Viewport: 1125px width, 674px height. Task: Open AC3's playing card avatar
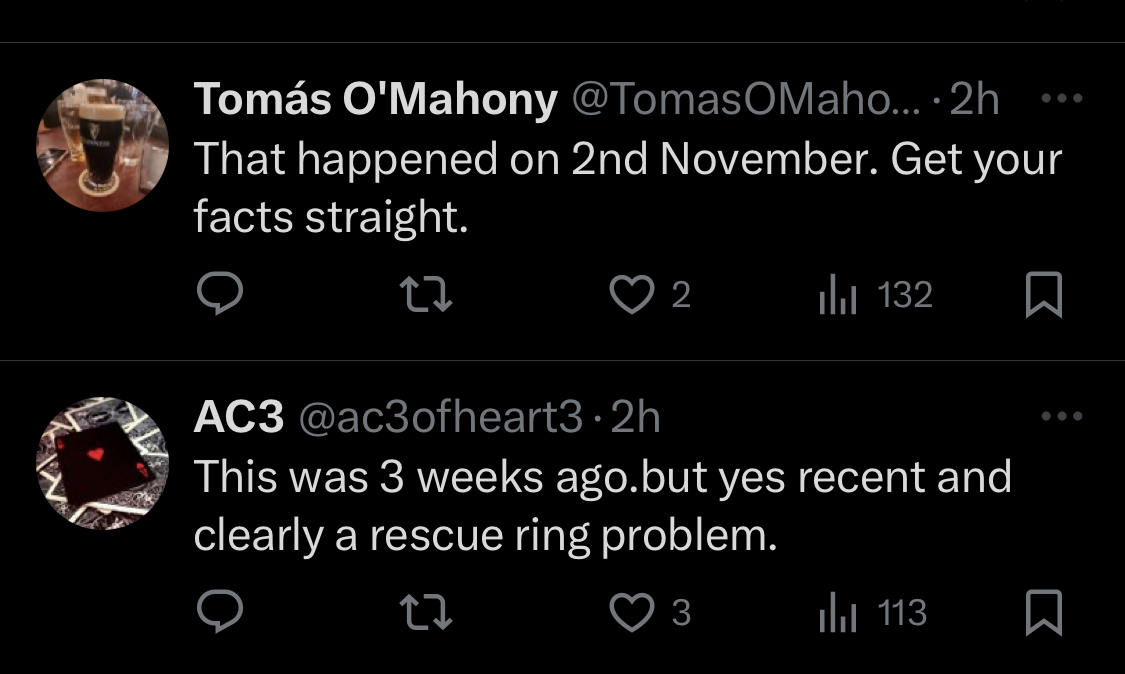103,463
